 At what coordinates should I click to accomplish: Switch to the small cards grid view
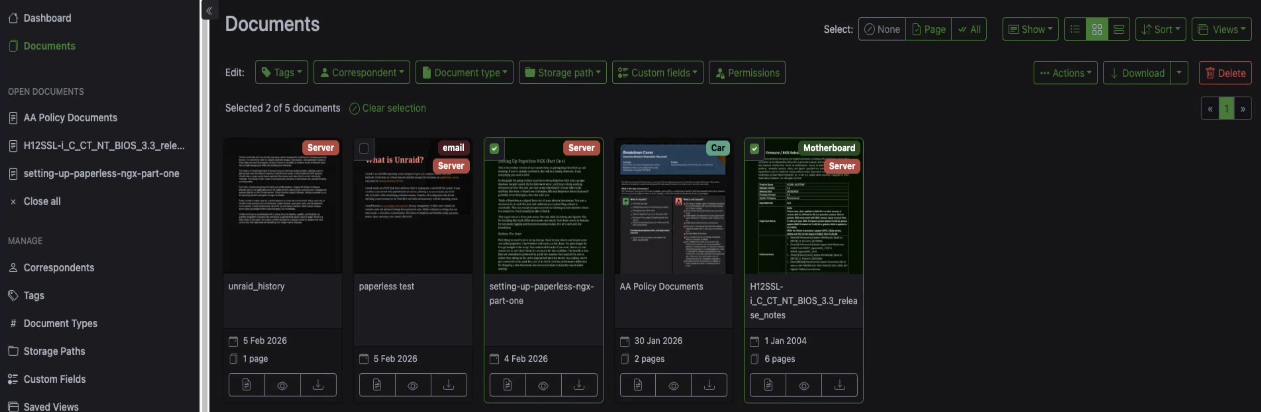[x=1096, y=30]
